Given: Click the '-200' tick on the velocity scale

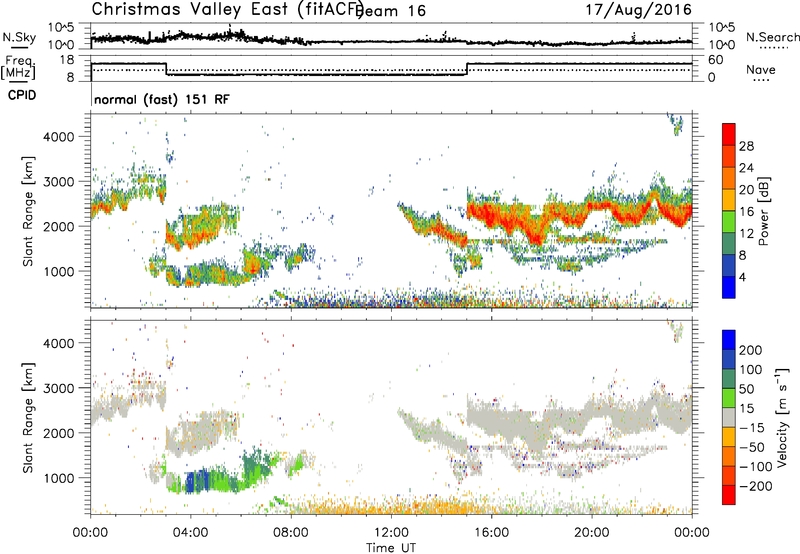Looking at the screenshot, I should click(x=756, y=486).
